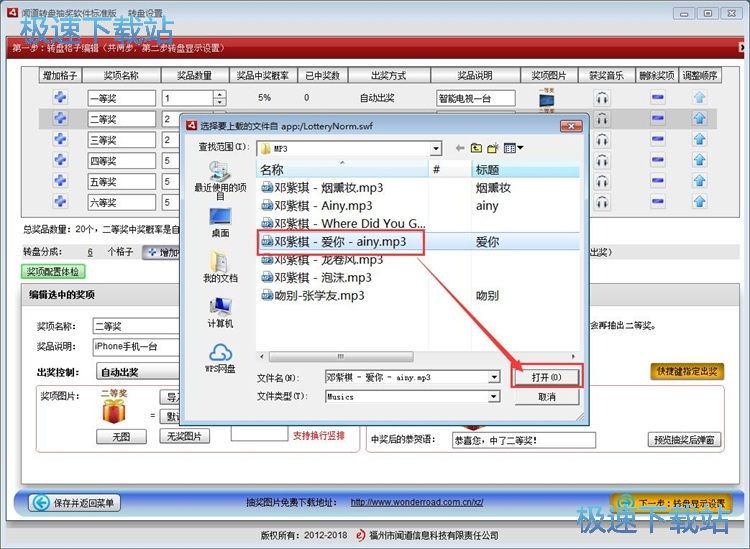This screenshot has width=750, height=549.
Task: Click the 取消 button in file dialog
Action: pyautogui.click(x=547, y=397)
